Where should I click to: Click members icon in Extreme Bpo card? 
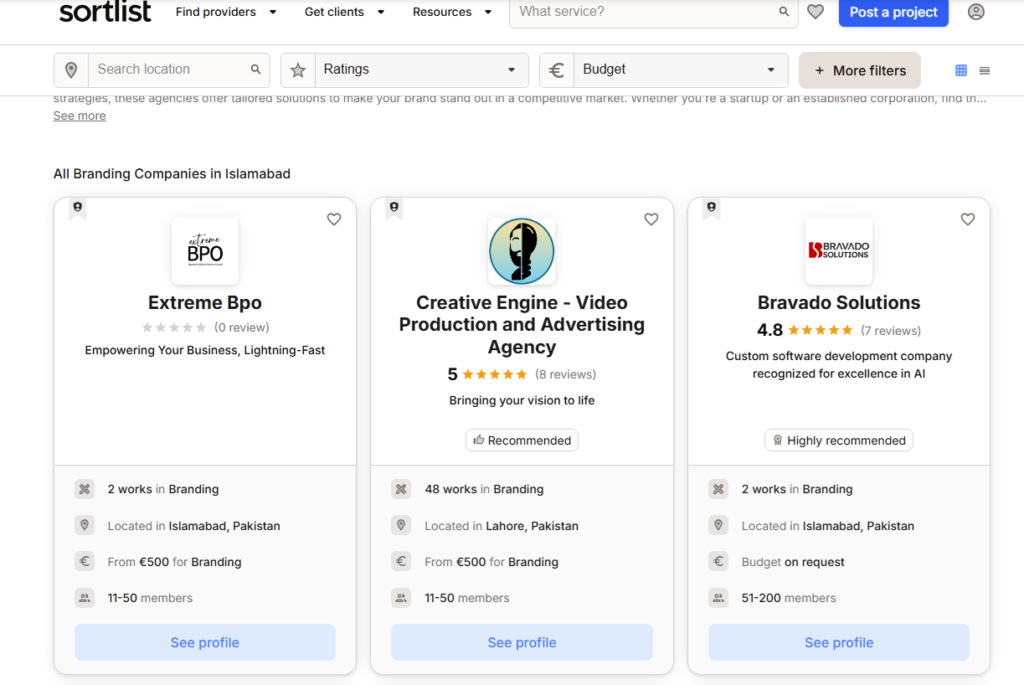tap(84, 597)
